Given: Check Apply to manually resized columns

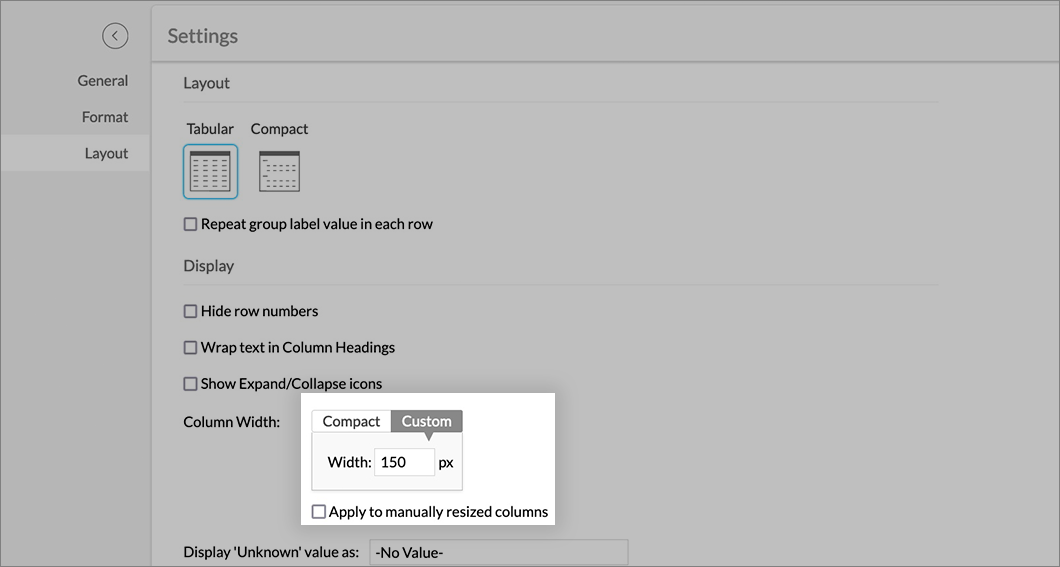Looking at the screenshot, I should click(x=318, y=512).
